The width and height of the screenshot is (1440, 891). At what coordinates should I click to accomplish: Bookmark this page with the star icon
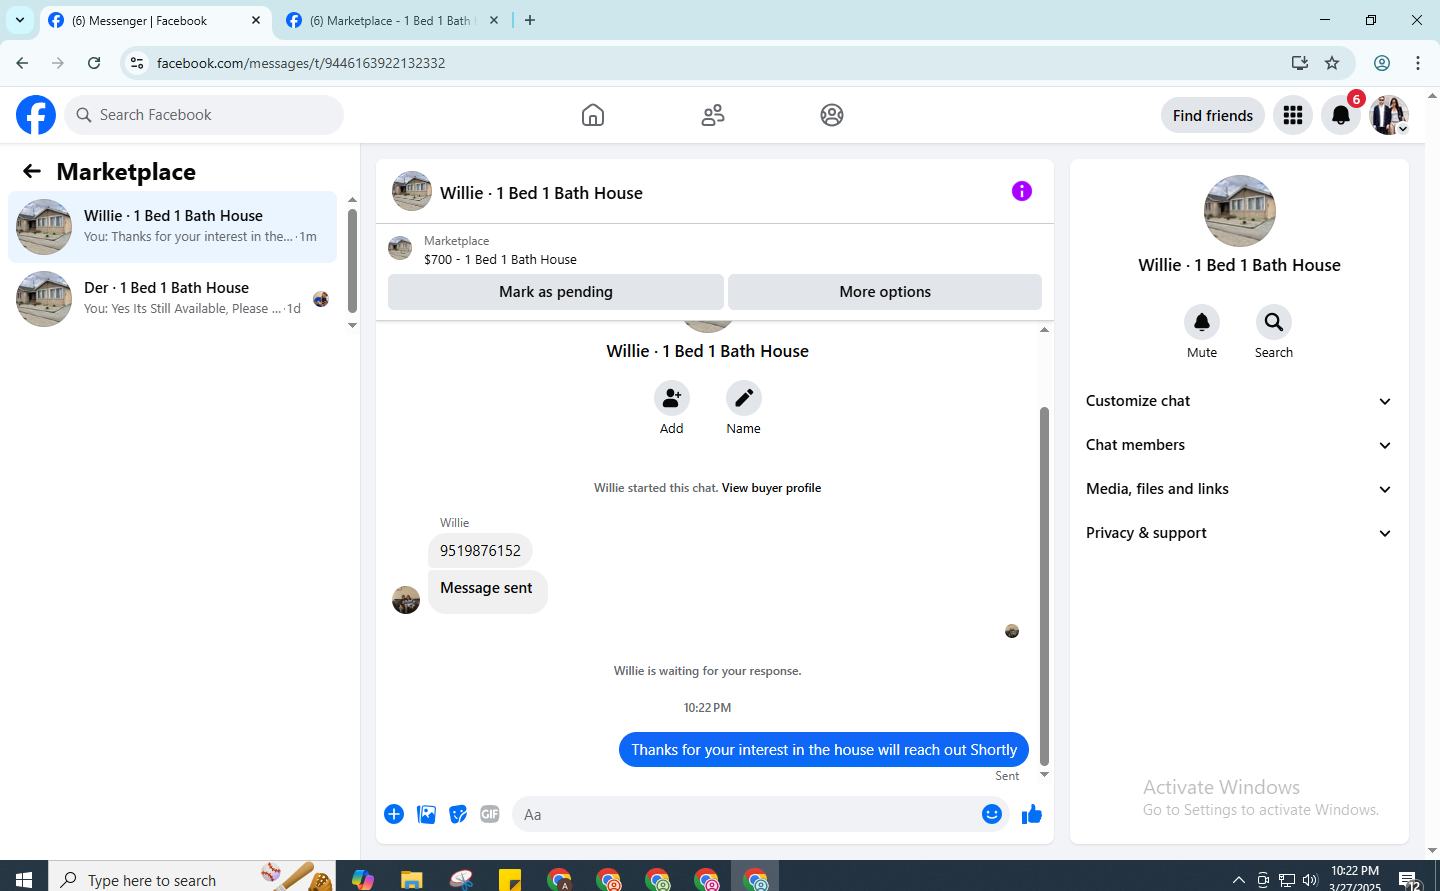click(1332, 63)
